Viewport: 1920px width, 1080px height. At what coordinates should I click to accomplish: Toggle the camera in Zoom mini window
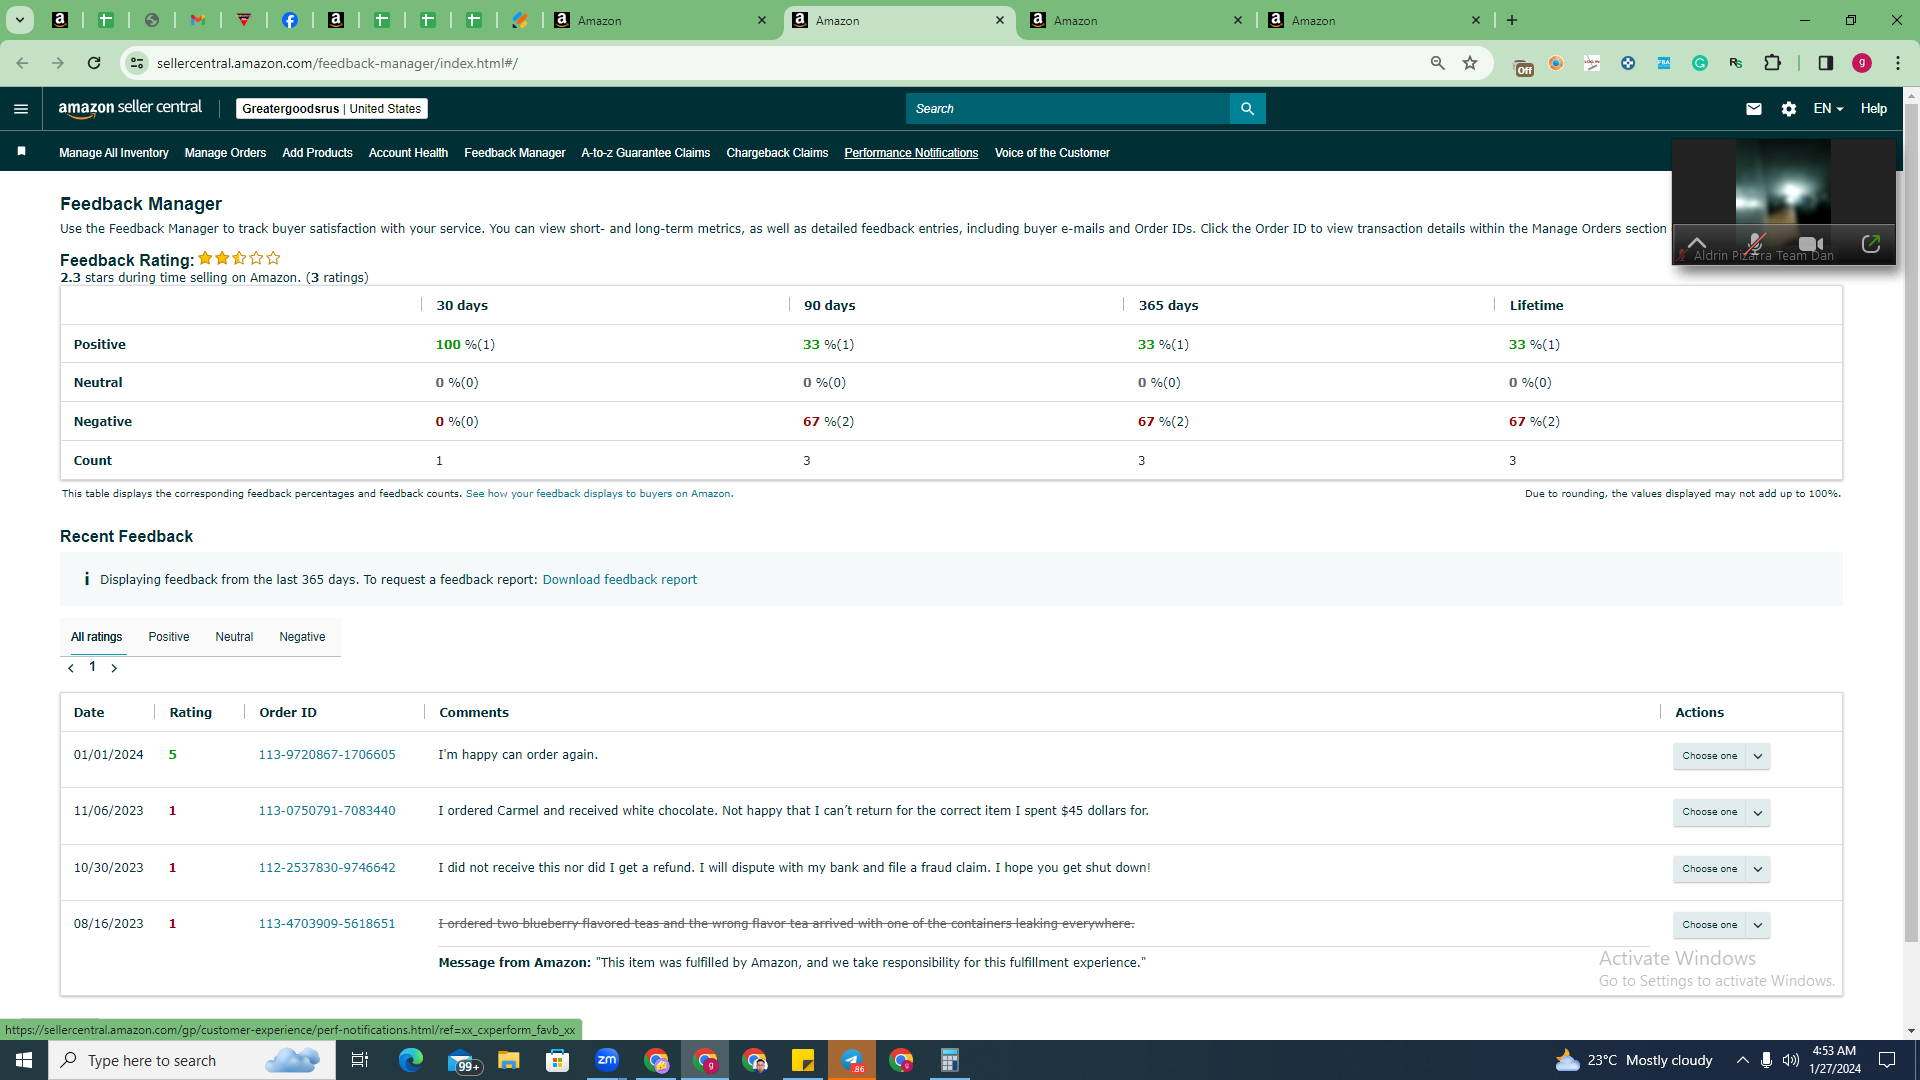(1811, 244)
